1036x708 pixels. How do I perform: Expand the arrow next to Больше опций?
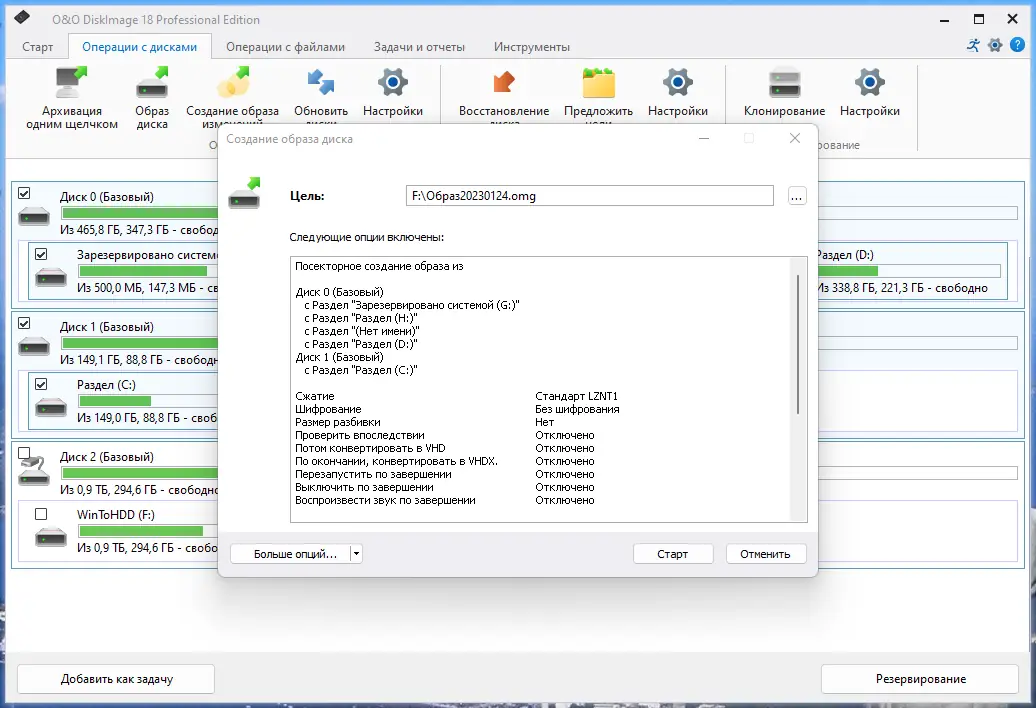tap(356, 553)
